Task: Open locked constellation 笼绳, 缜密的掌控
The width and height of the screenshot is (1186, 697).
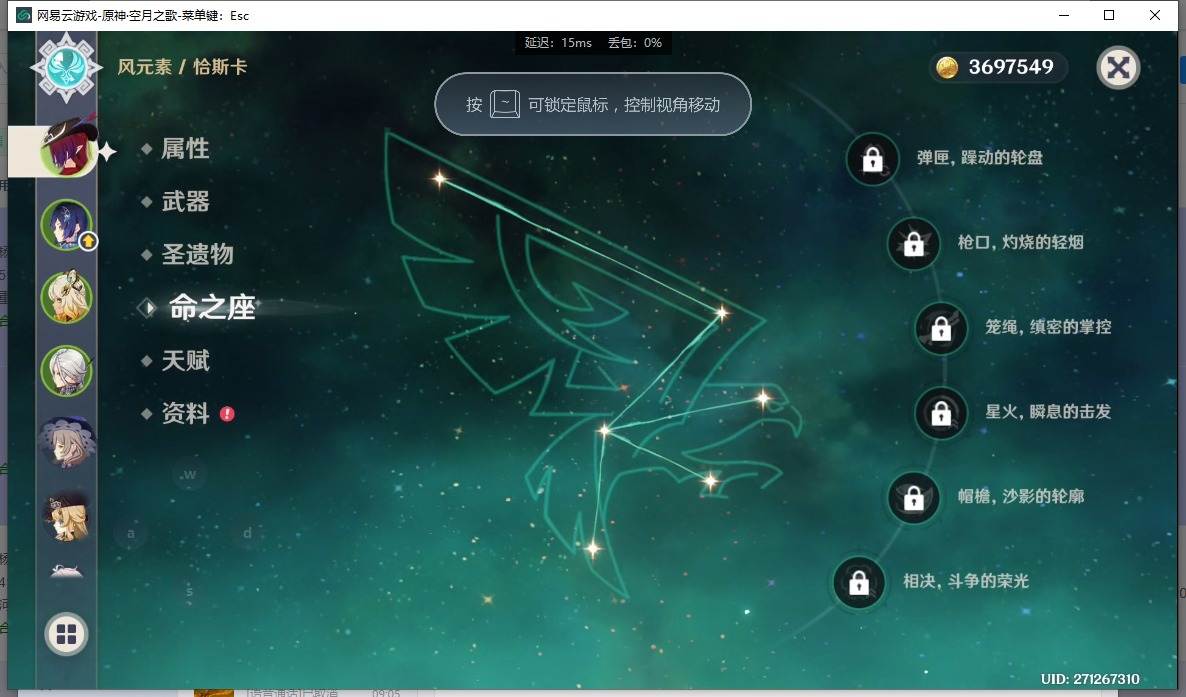Action: [x=941, y=328]
